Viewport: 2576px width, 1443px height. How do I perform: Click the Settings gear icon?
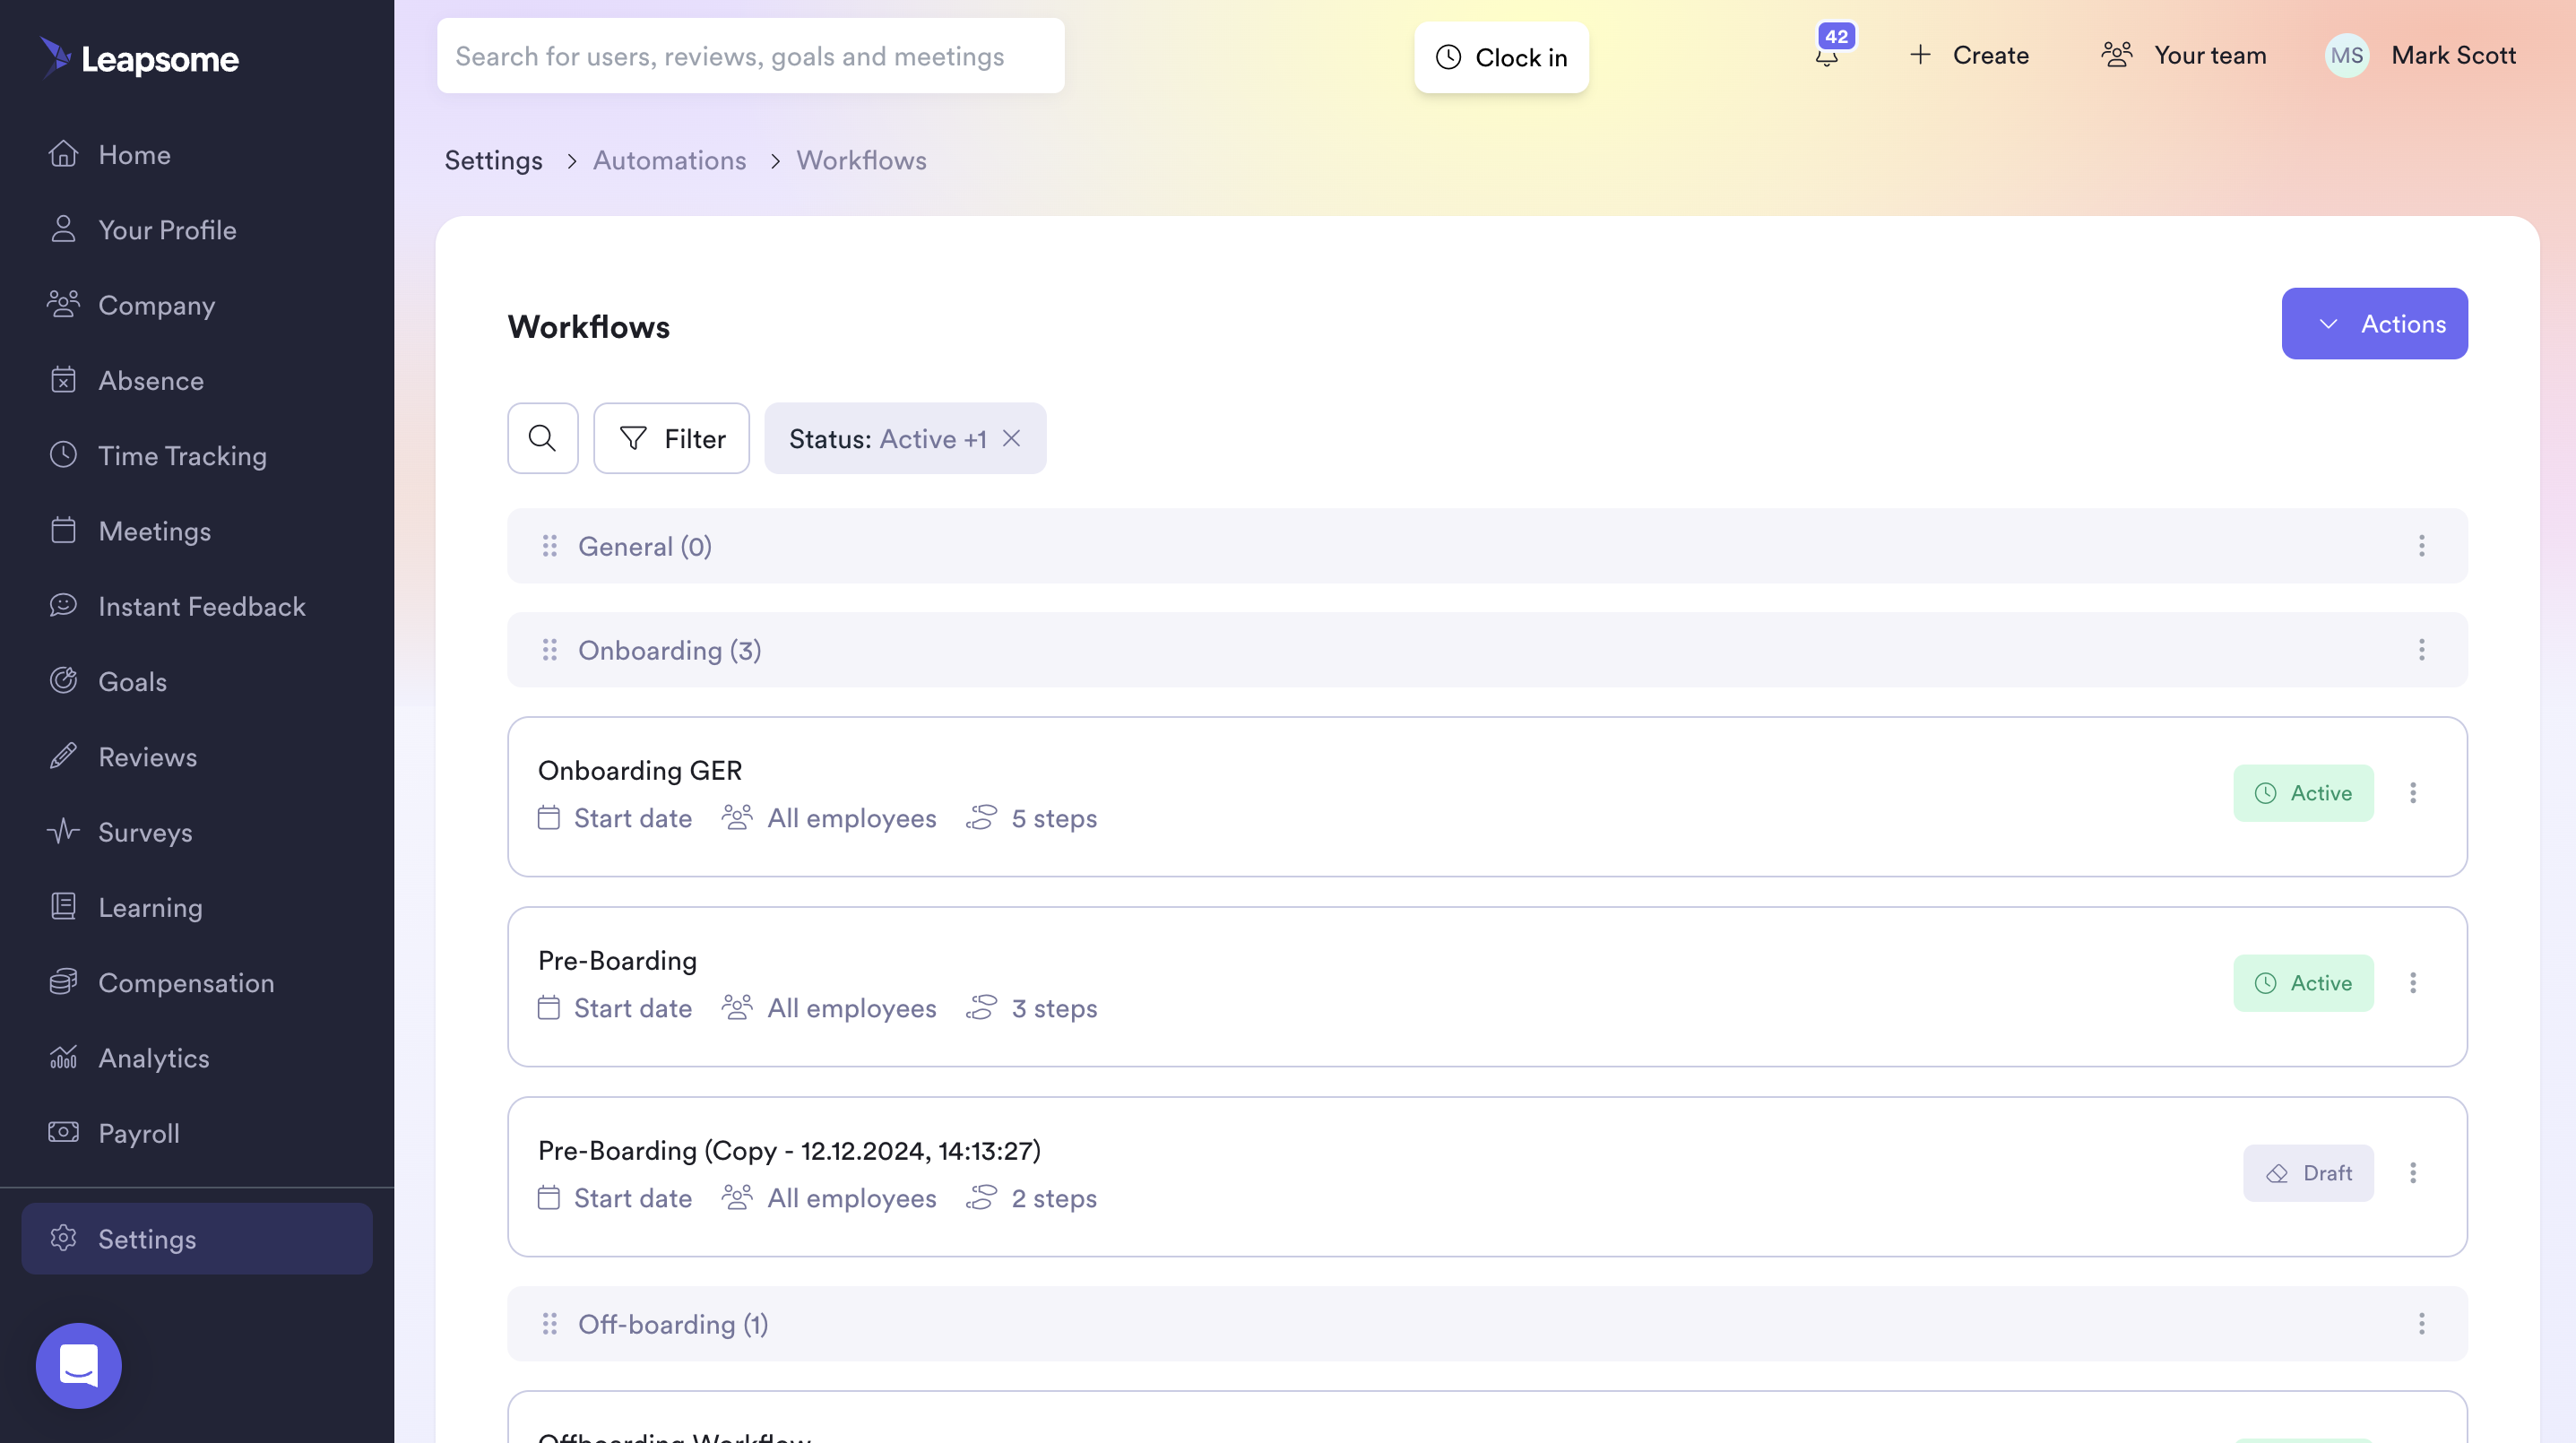[63, 1238]
